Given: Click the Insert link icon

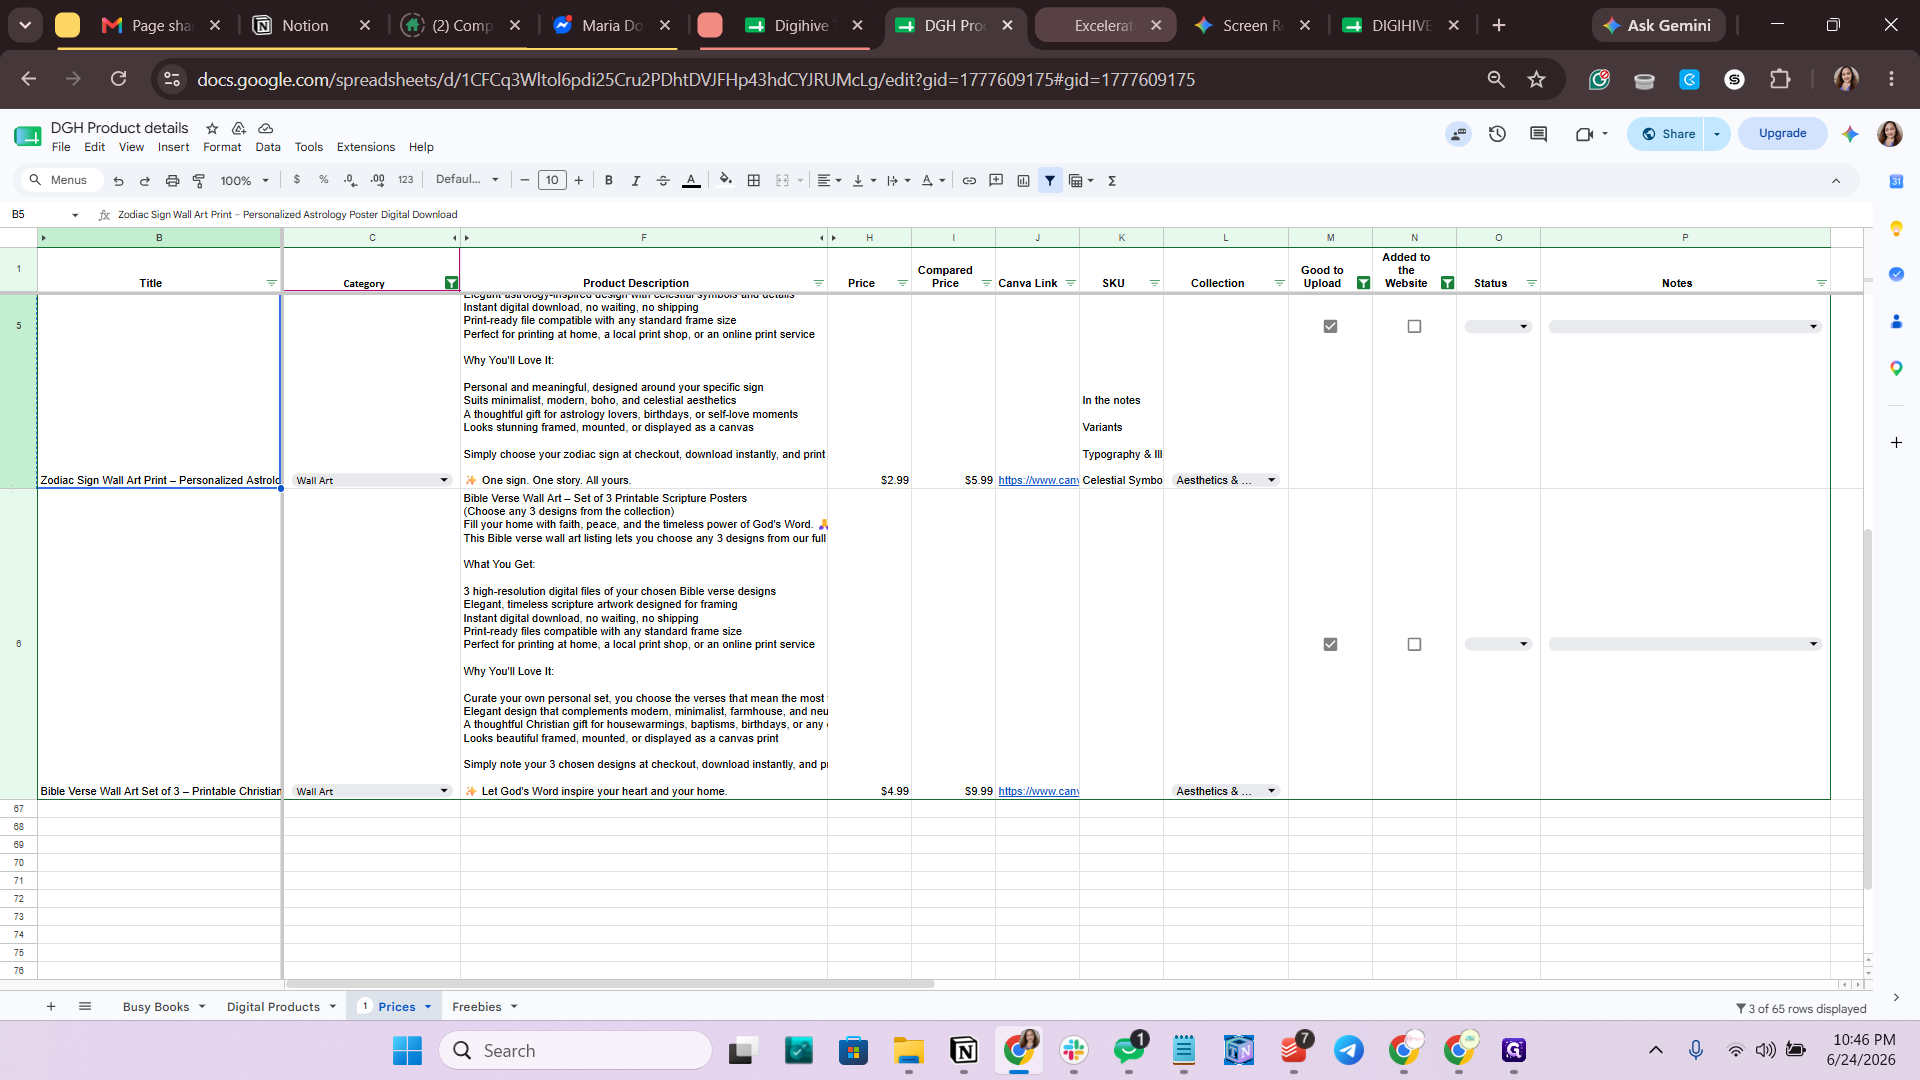Looking at the screenshot, I should [969, 180].
